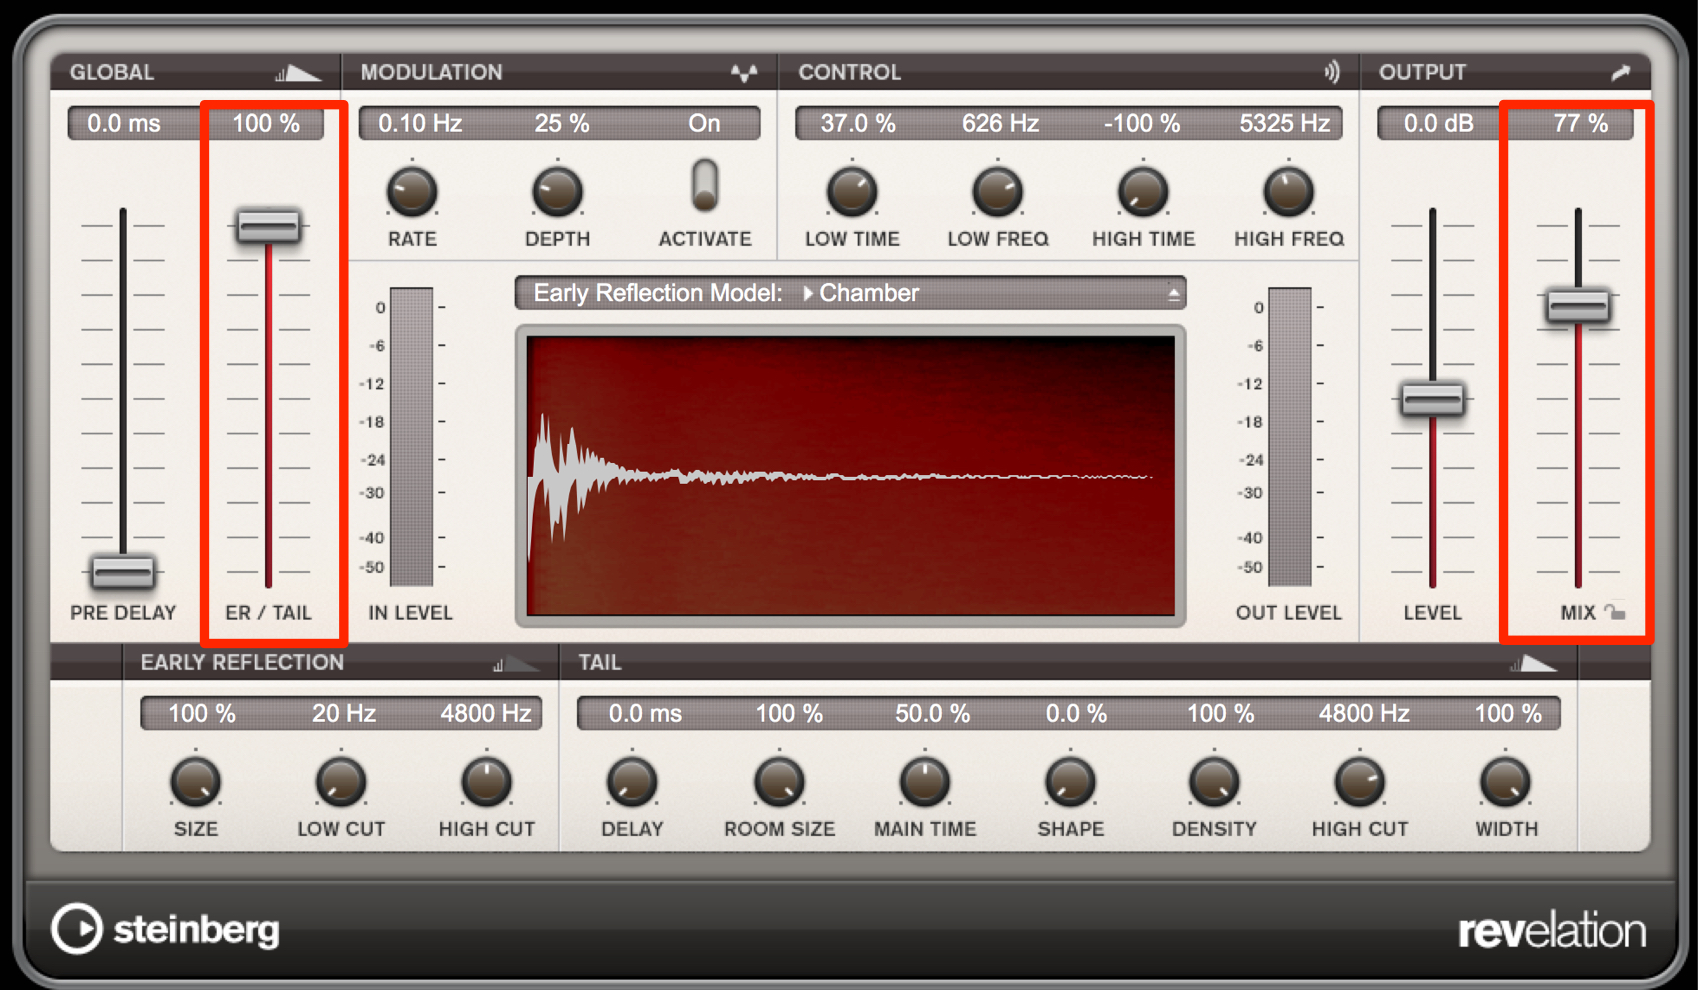The image size is (1698, 990).
Task: Click the Low Time knob
Action: (x=852, y=192)
